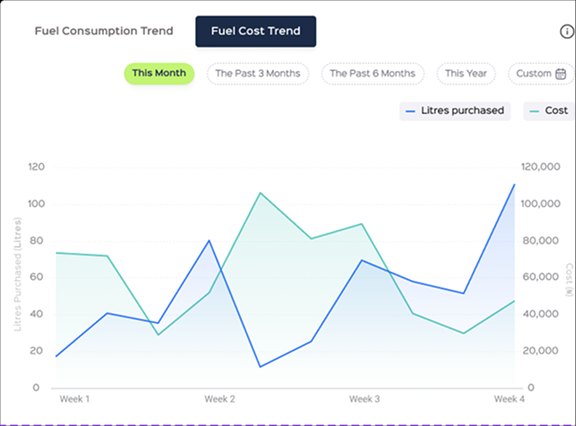Click the calendar icon in Custom filter

point(561,74)
